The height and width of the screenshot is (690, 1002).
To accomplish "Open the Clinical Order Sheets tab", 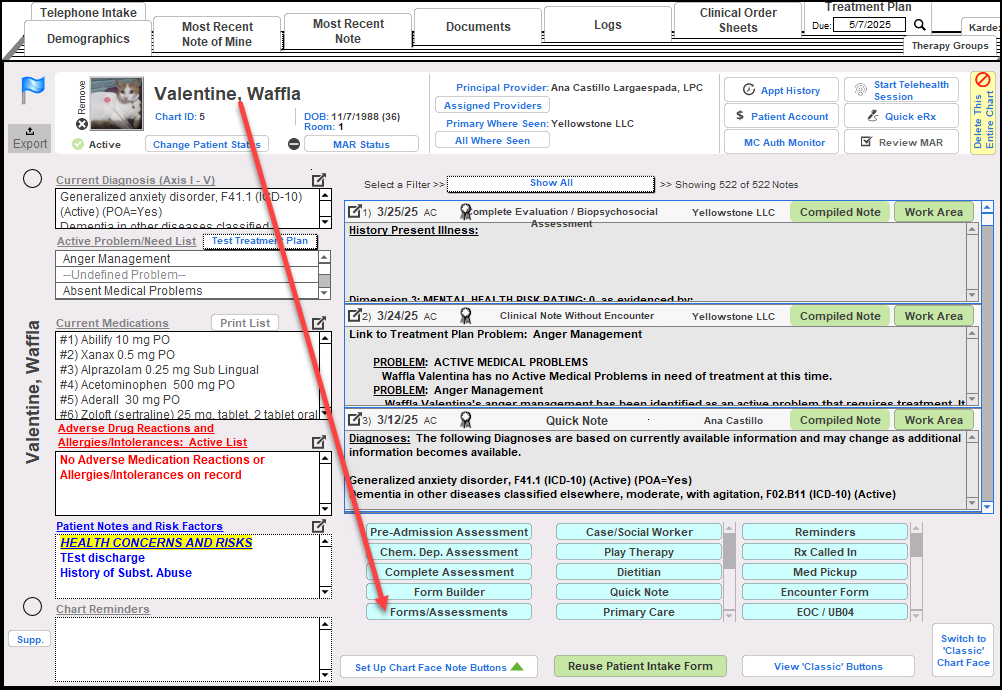I will click(738, 21).
